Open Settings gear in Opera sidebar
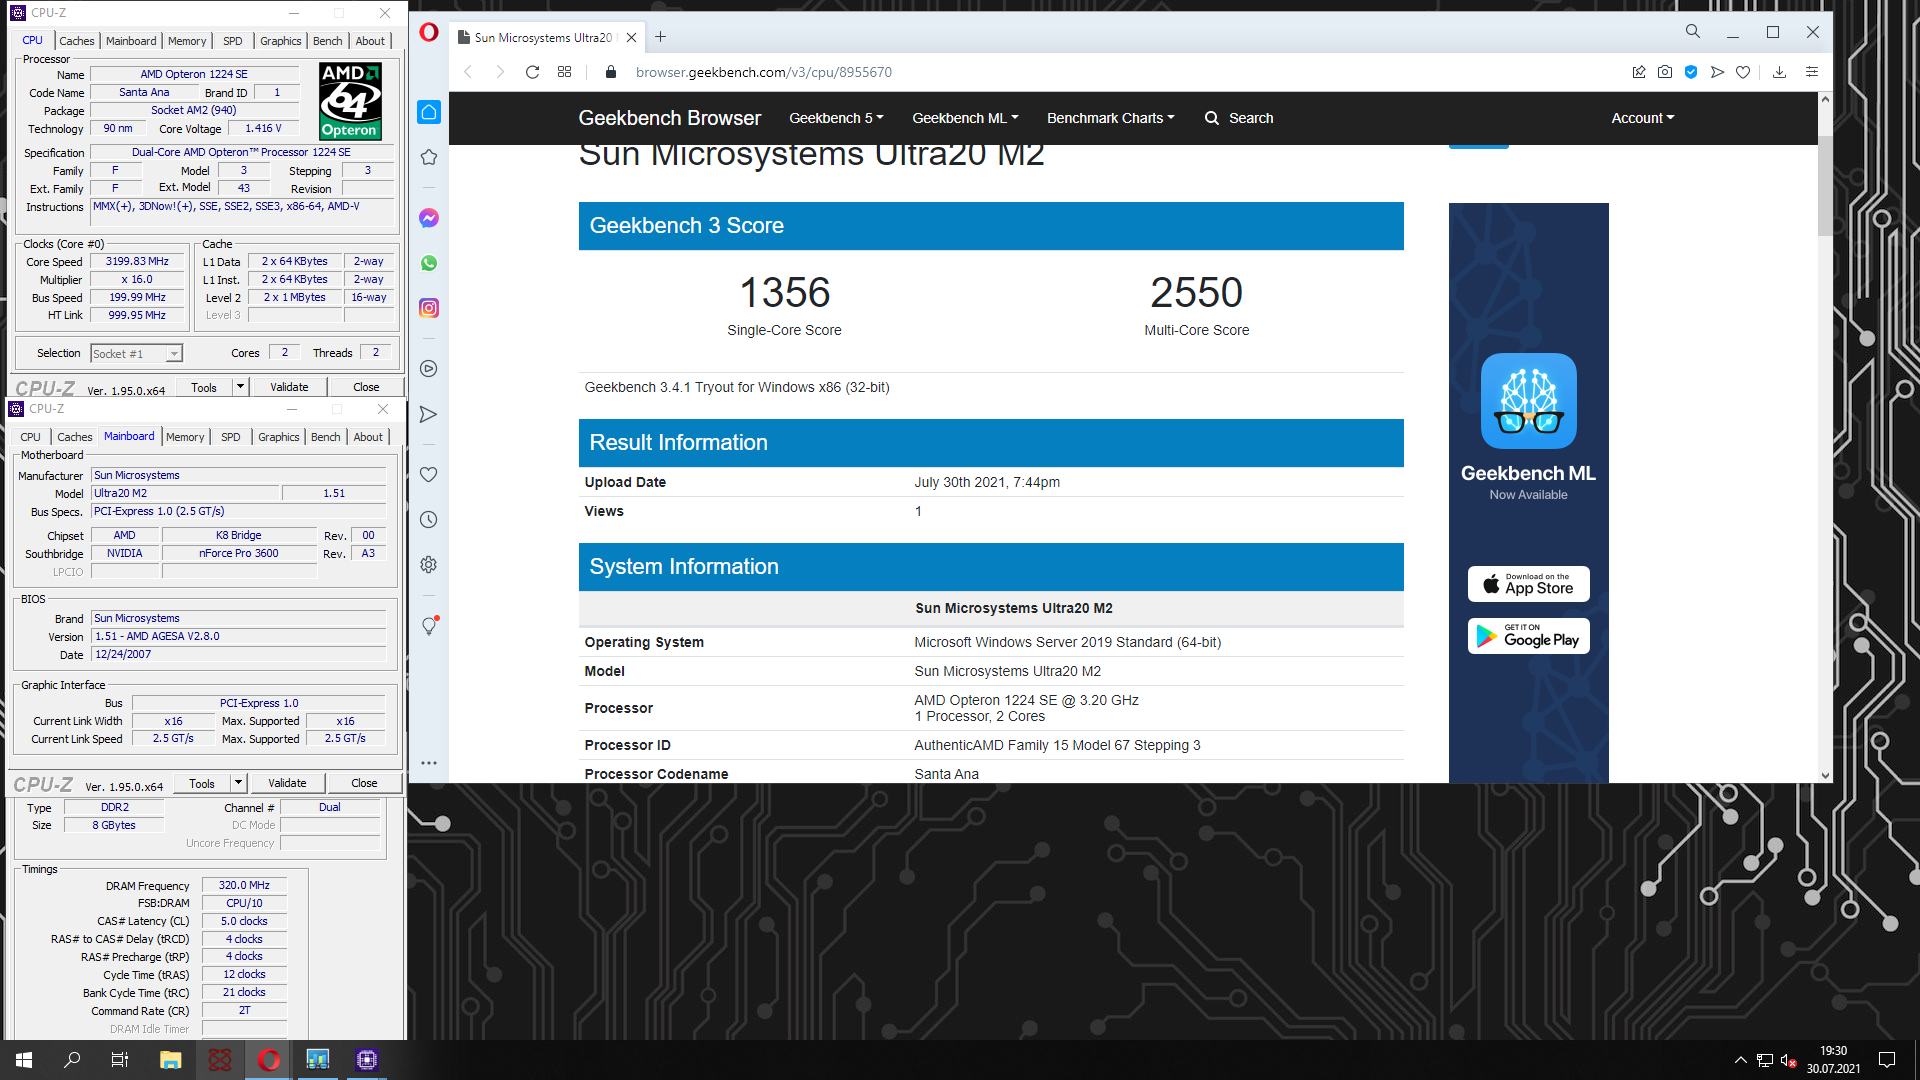This screenshot has width=1920, height=1080. coord(429,565)
